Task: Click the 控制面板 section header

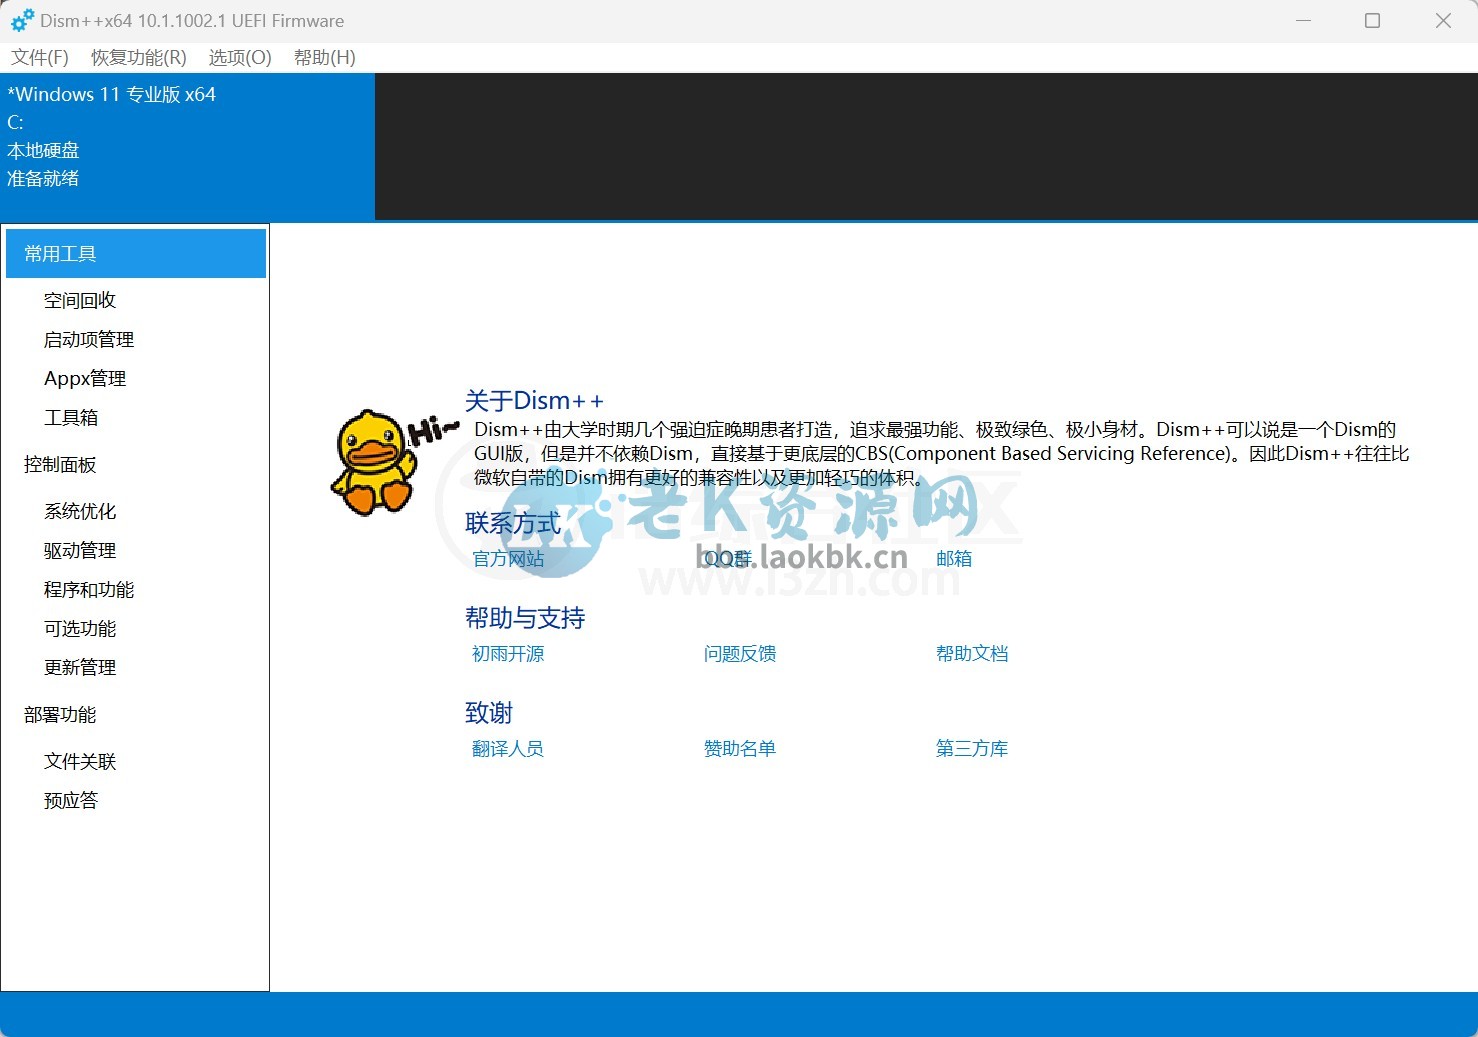Action: 60,464
